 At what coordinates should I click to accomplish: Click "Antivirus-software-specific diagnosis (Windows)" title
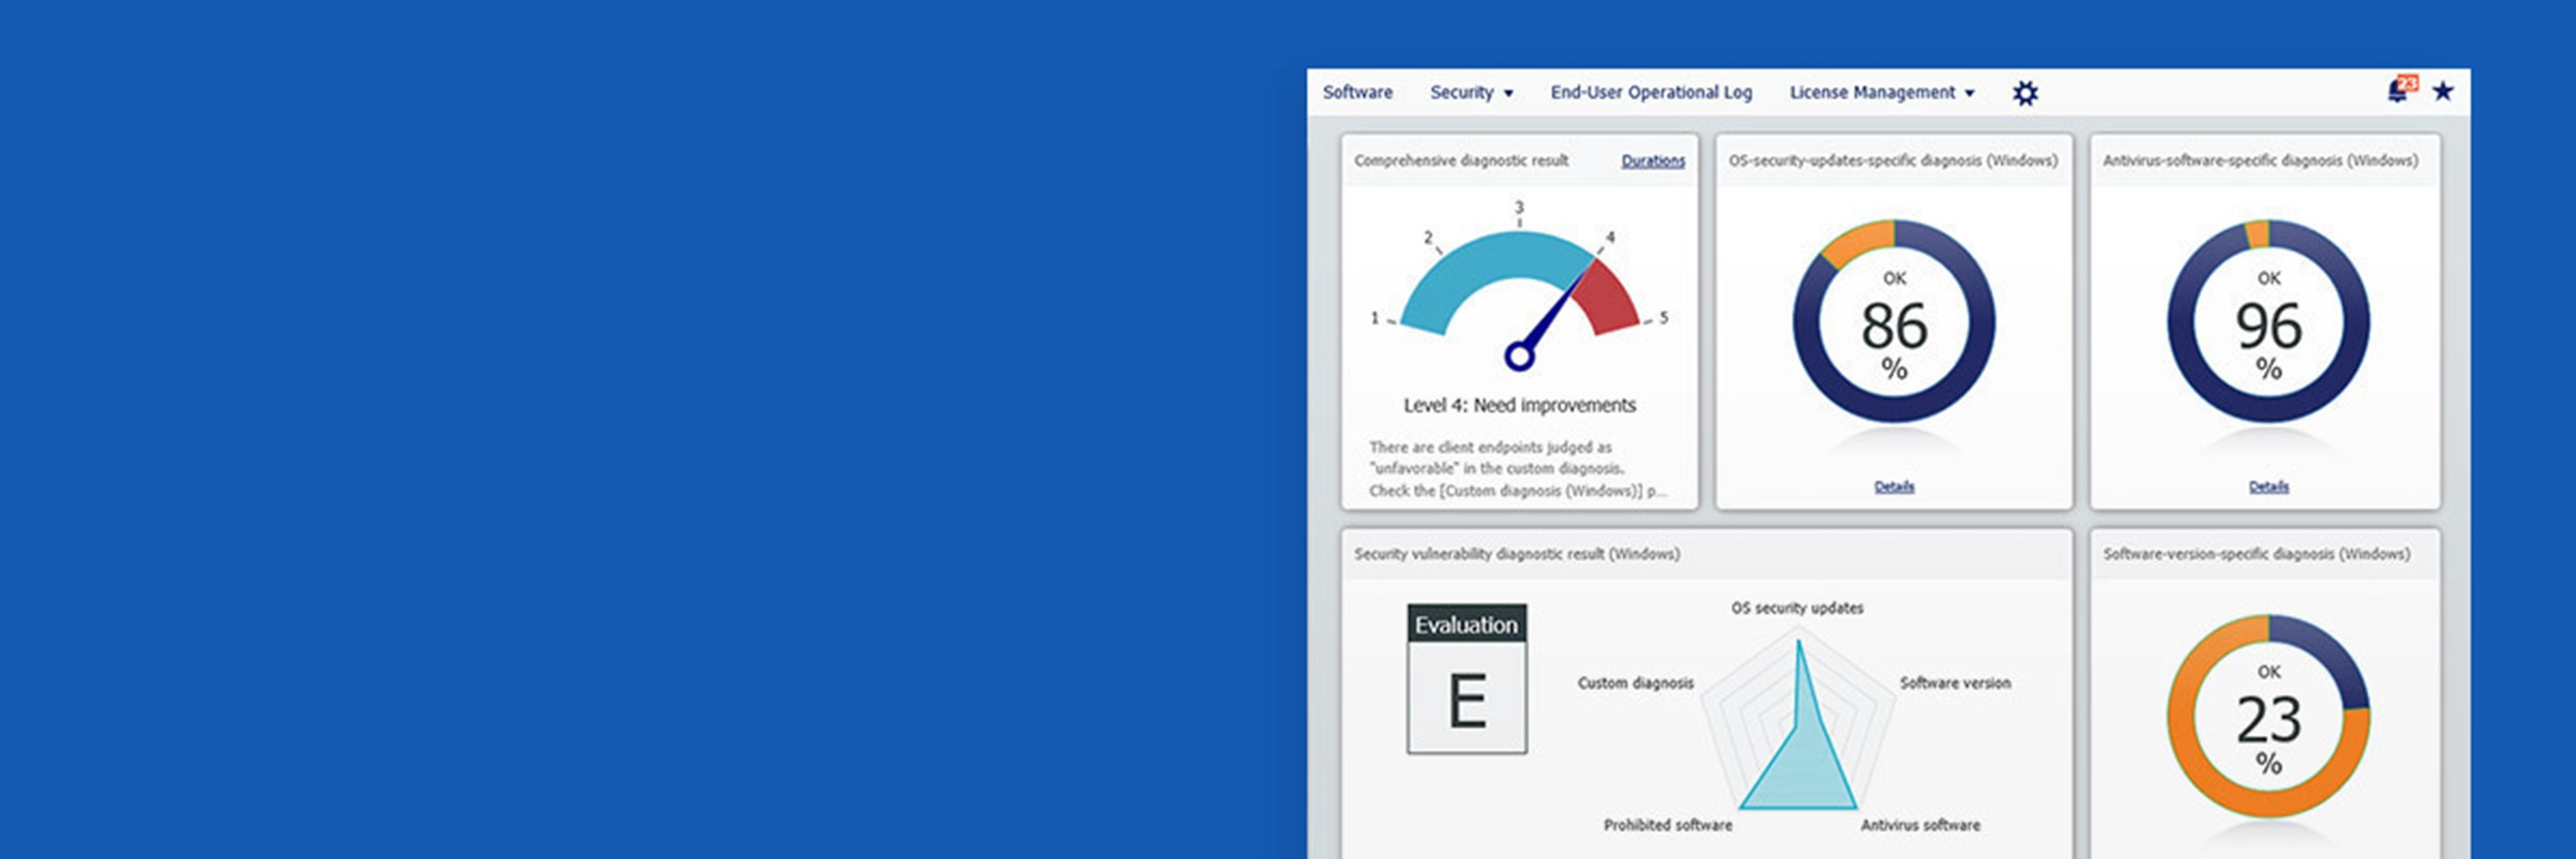click(x=2260, y=160)
